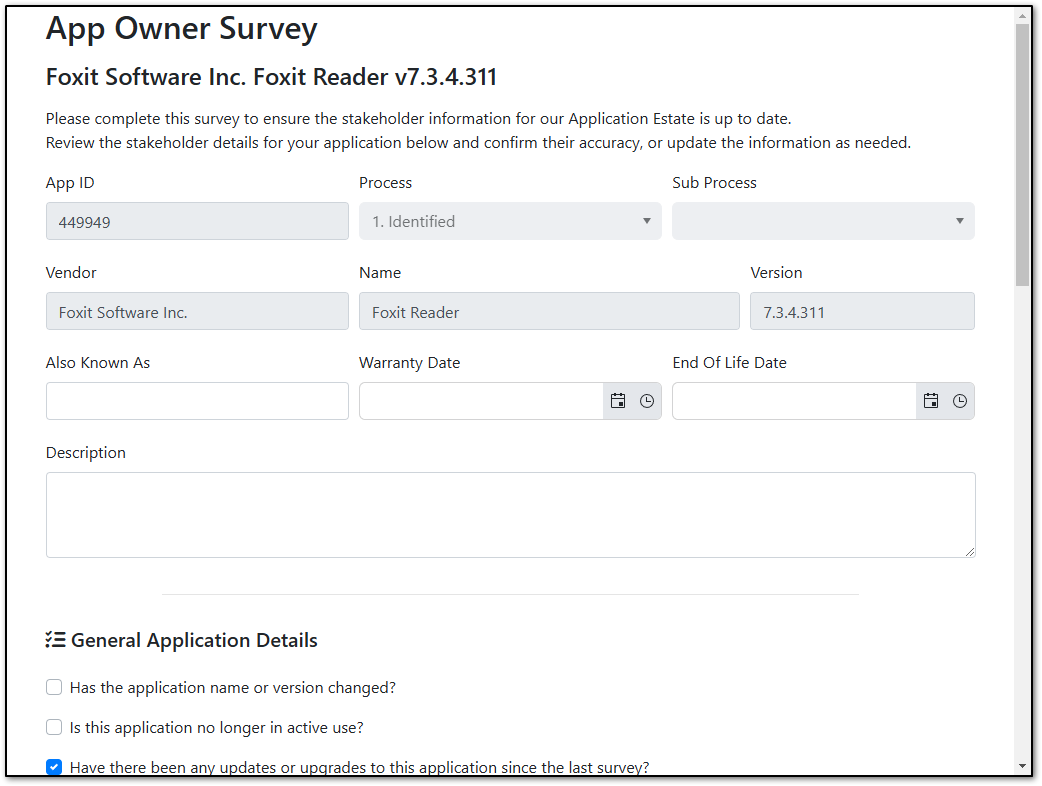Open the End Of Life Date calendar picker
Screen dimensions: 1042x786
point(931,401)
